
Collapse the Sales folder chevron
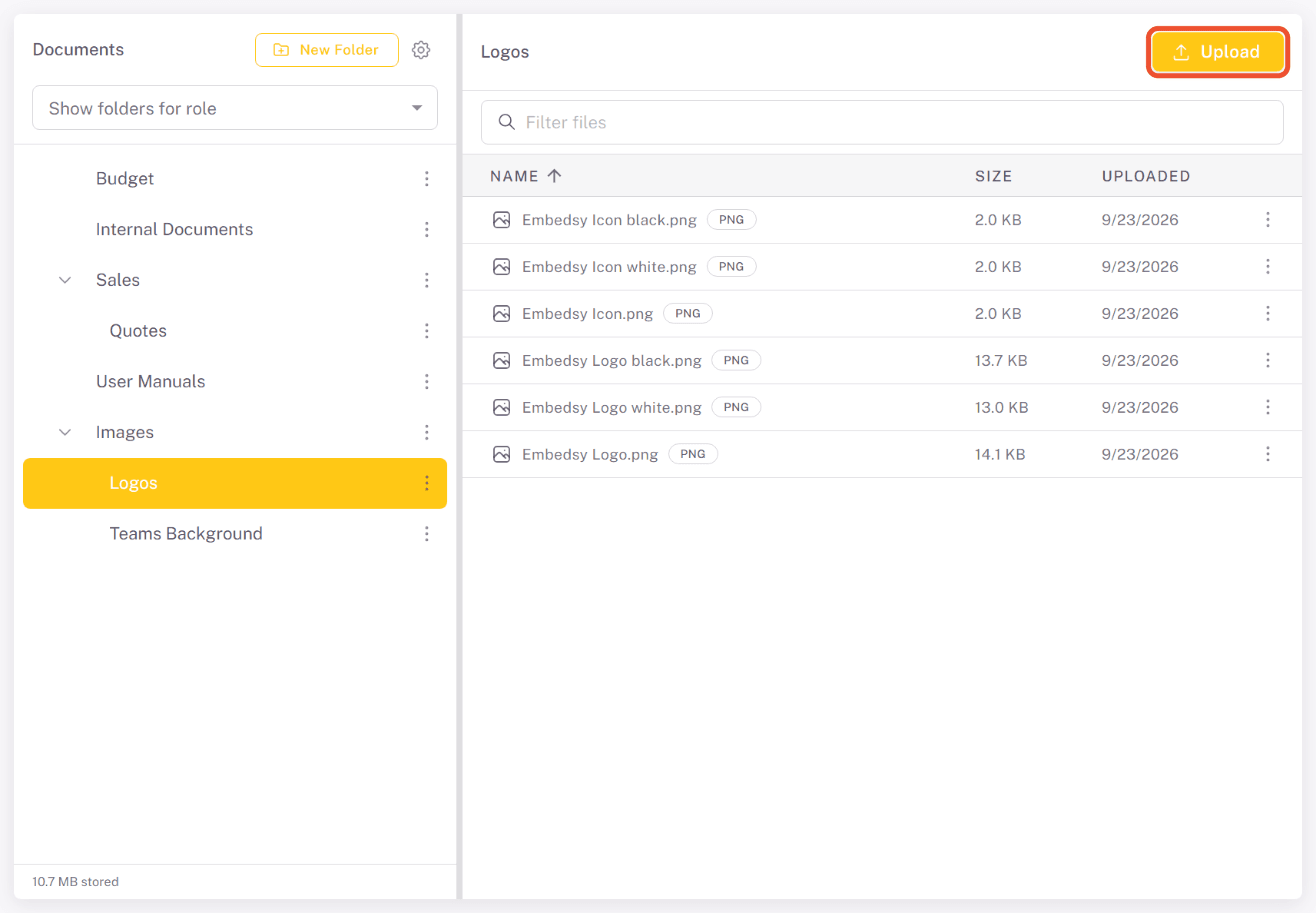[65, 280]
